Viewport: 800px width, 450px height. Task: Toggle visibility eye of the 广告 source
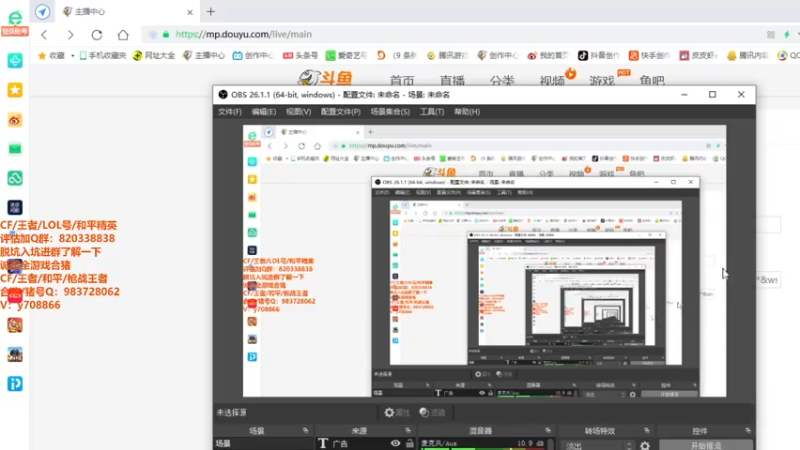tap(395, 443)
